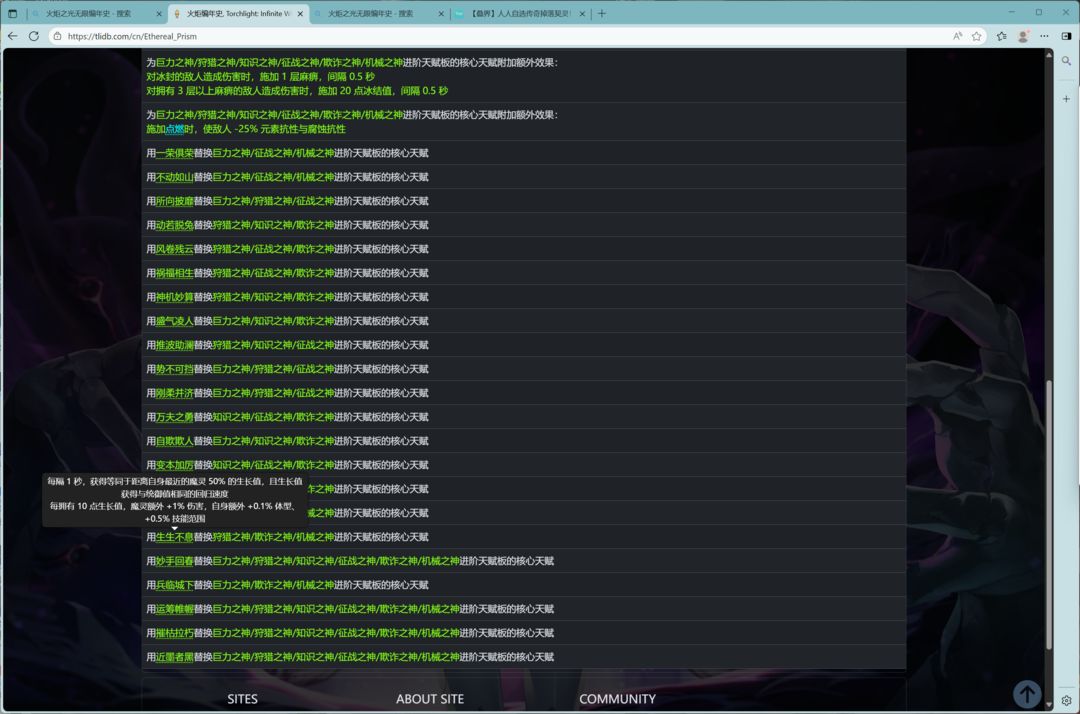Open the tab actions menu icon

coord(12,13)
